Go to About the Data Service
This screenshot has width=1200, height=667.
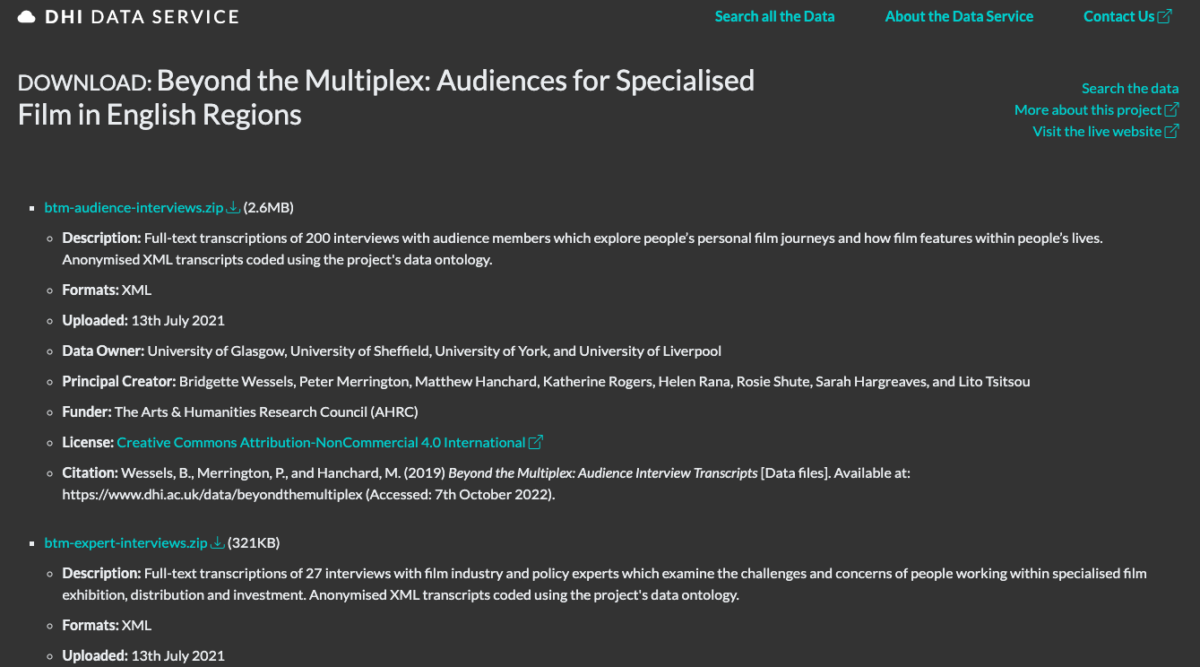[x=959, y=17]
